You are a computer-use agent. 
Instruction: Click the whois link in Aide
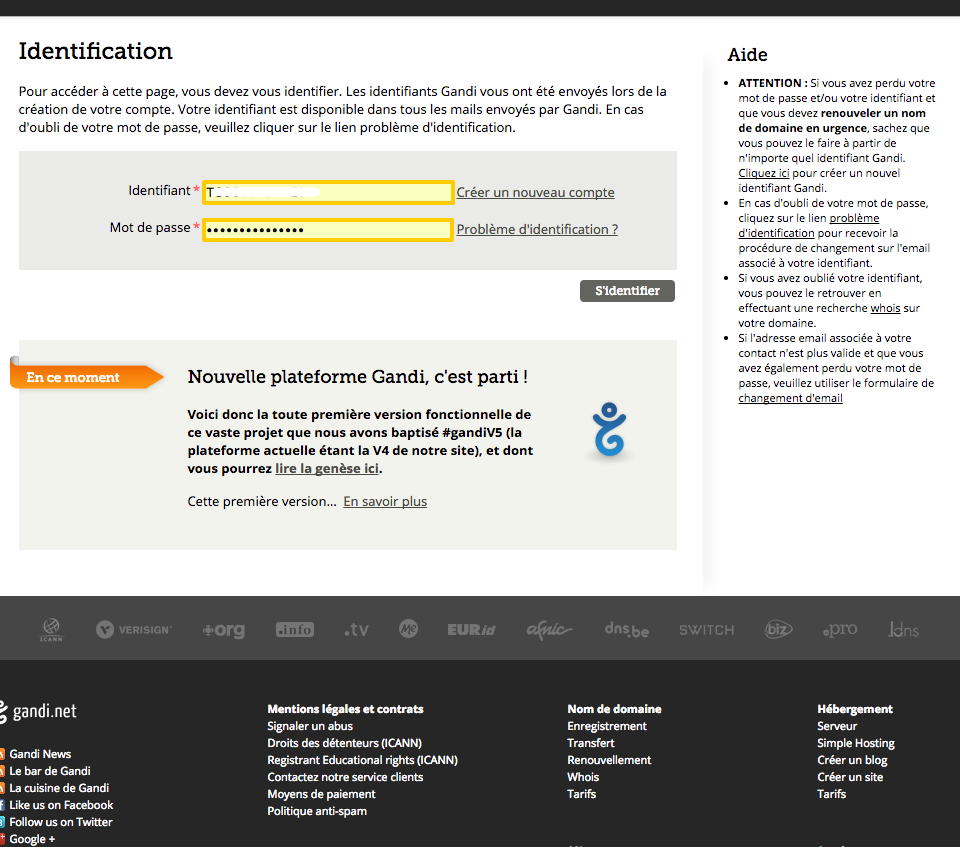(885, 308)
